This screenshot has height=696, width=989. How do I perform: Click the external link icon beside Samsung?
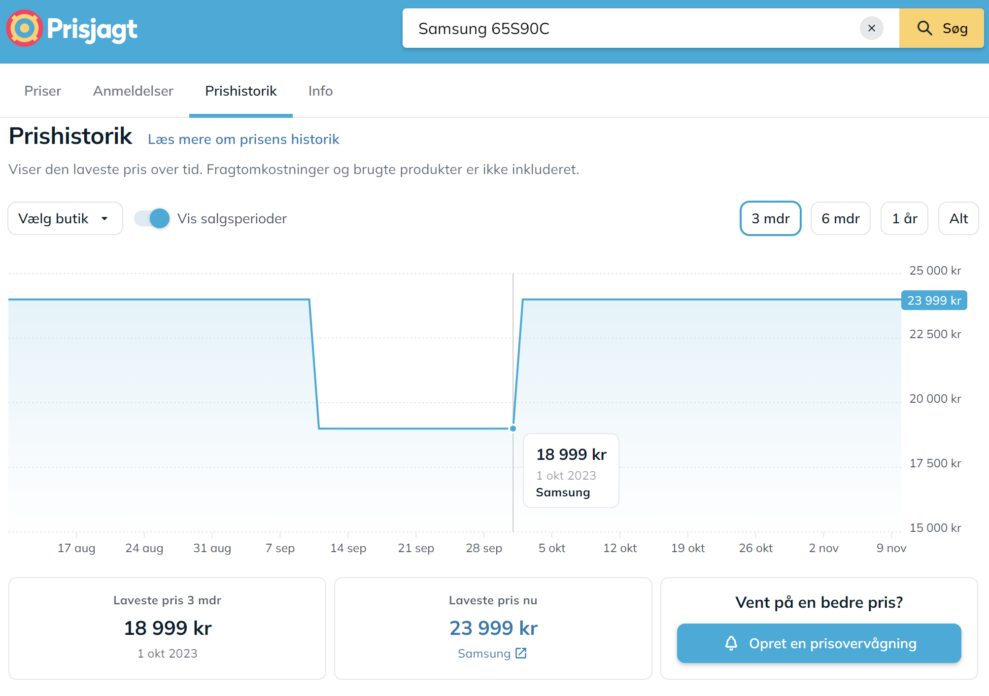[521, 654]
